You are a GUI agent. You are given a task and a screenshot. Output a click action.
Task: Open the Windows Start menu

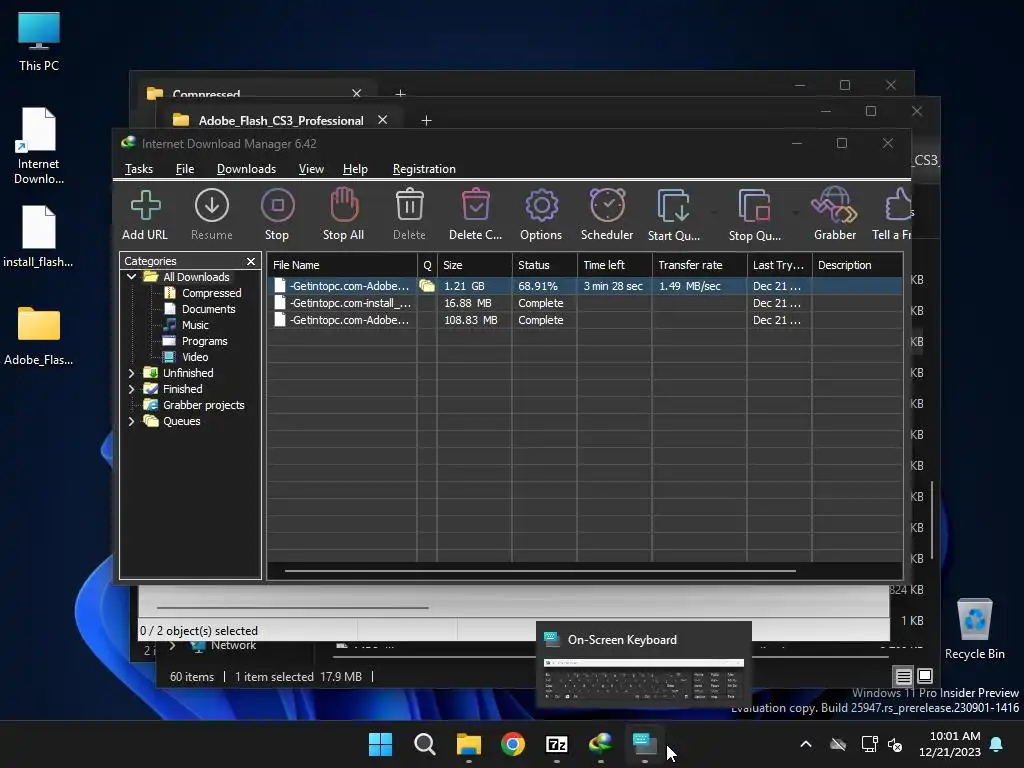point(380,744)
